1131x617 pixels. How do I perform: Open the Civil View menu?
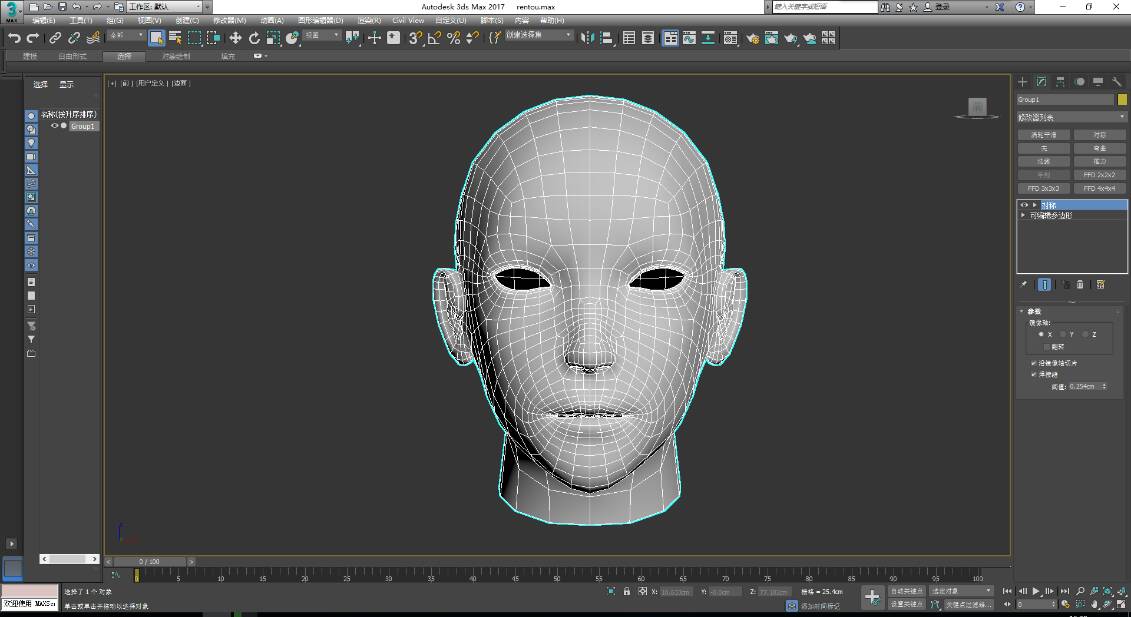tap(407, 20)
